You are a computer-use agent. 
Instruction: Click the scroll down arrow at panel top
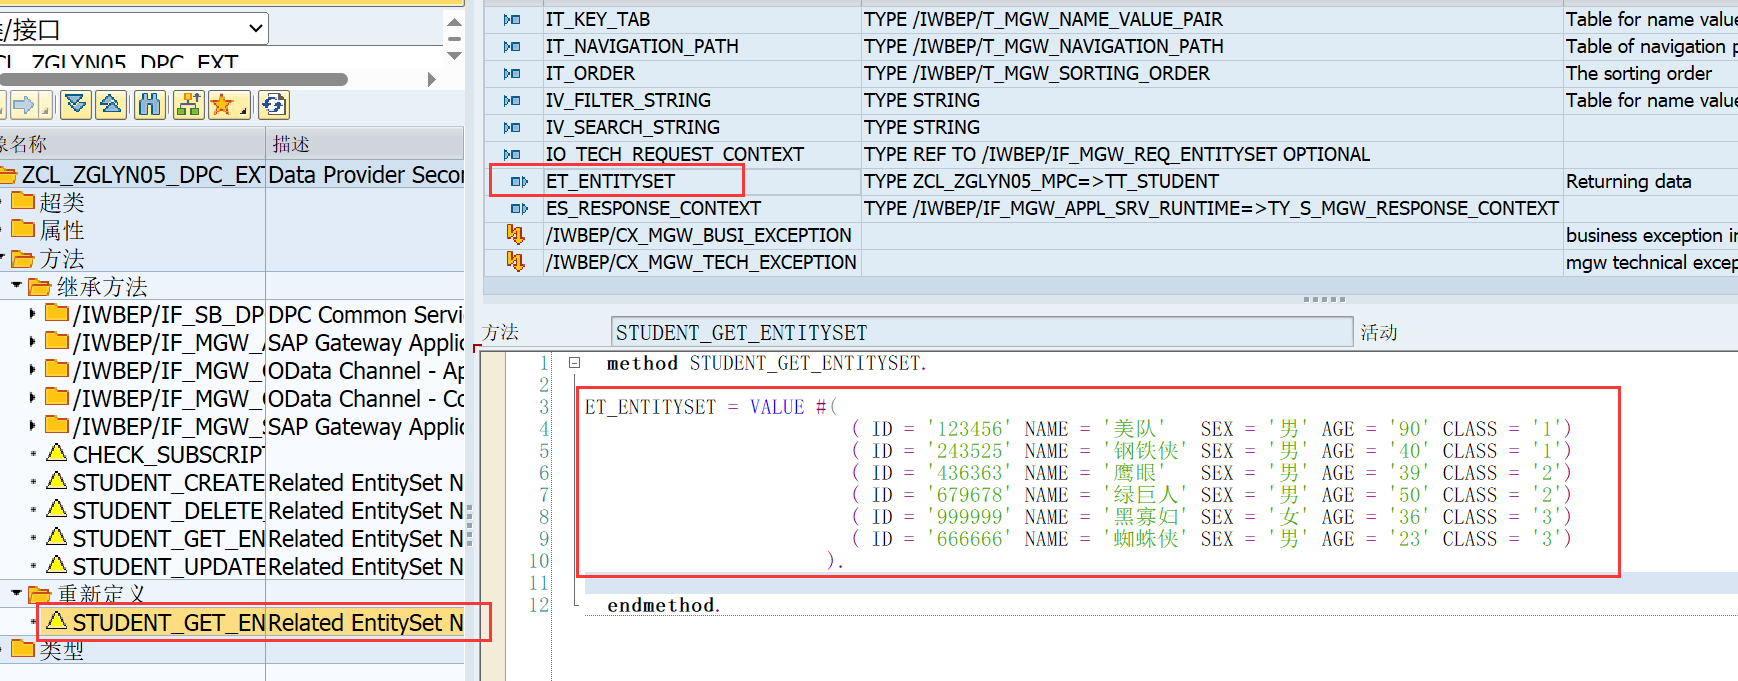coord(454,55)
